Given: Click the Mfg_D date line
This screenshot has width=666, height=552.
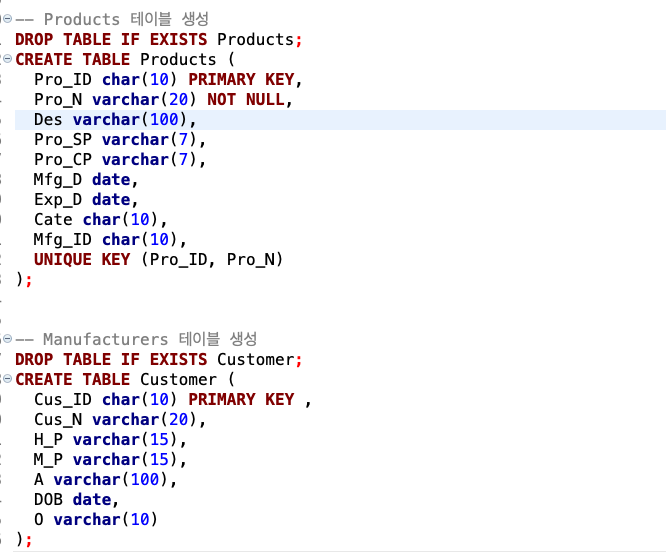Looking at the screenshot, I should [x=86, y=180].
